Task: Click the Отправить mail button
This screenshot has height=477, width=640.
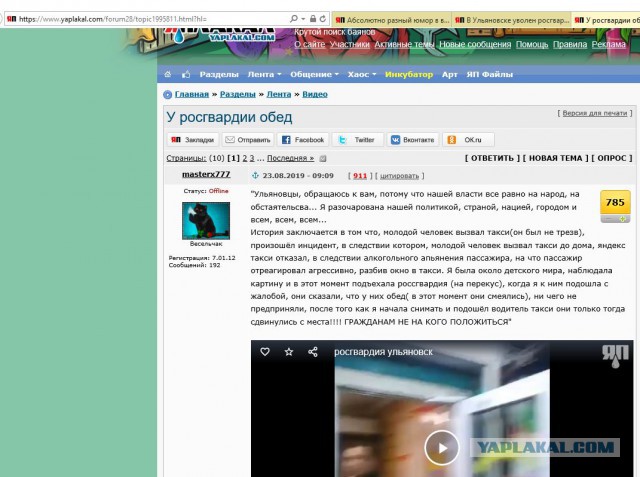Action: 248,140
